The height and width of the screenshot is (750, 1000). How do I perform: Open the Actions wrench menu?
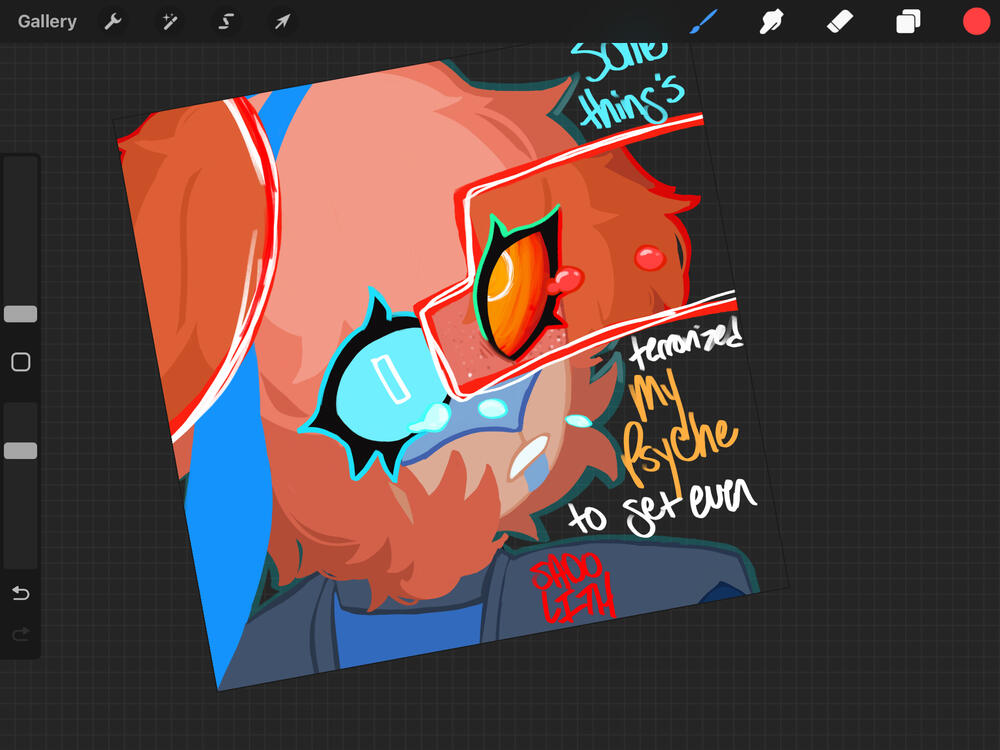(x=113, y=22)
